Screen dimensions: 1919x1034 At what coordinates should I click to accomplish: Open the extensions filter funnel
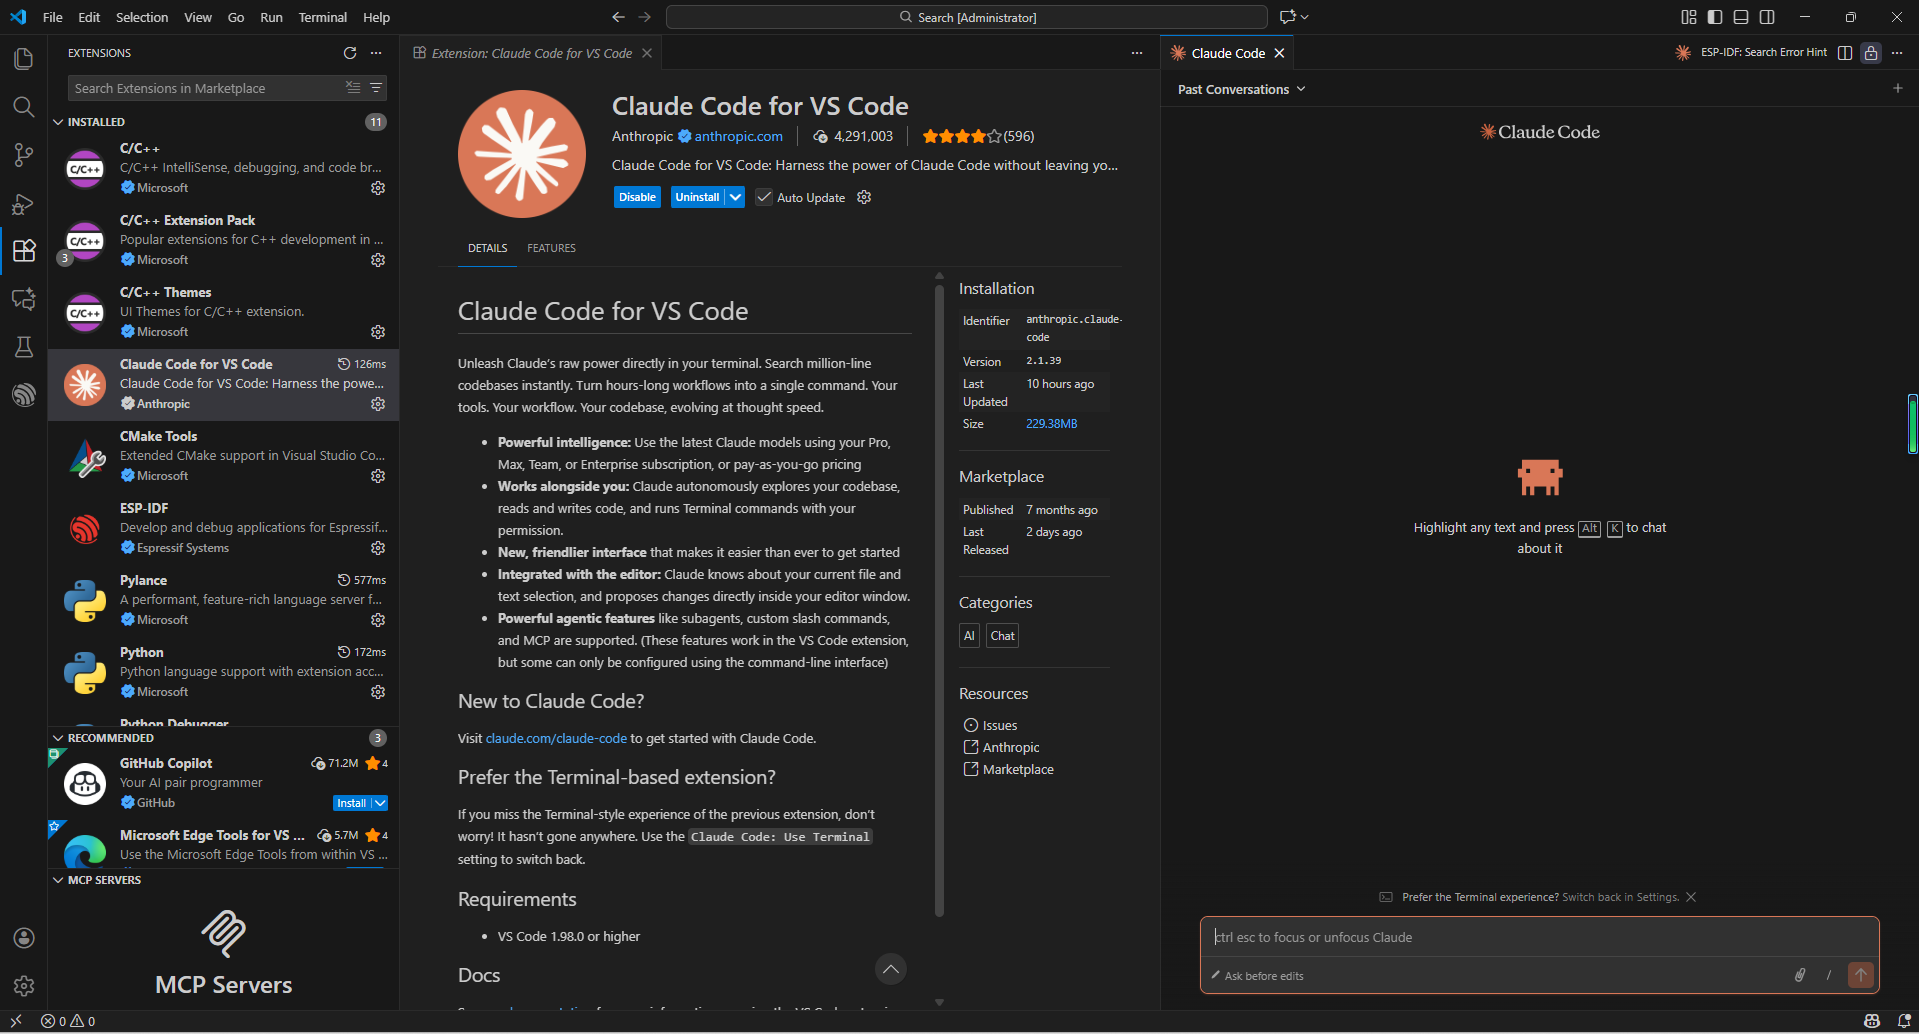(x=376, y=88)
